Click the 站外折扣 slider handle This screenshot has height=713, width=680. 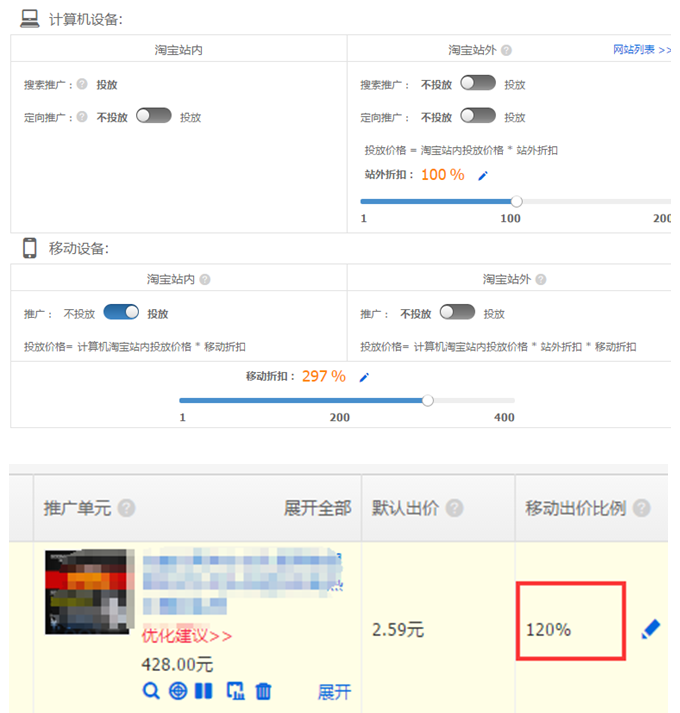pos(516,201)
